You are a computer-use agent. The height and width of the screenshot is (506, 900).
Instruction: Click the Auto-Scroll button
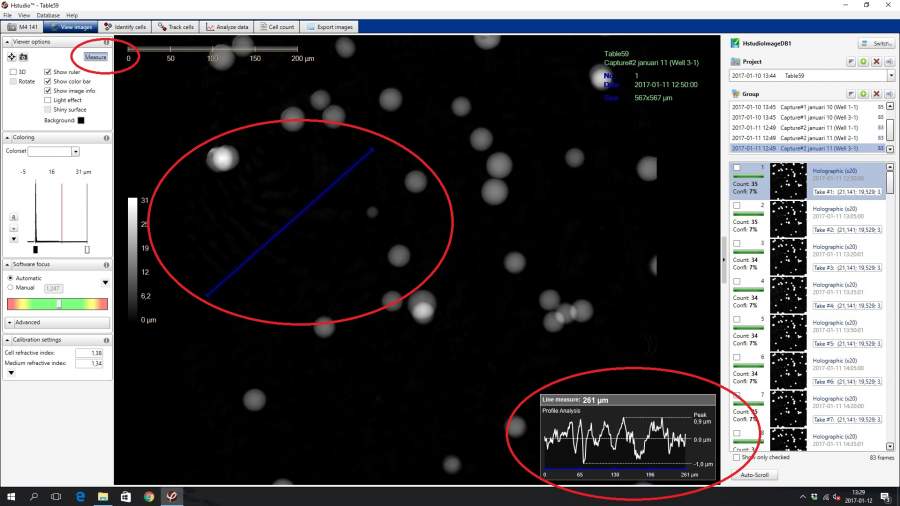754,475
